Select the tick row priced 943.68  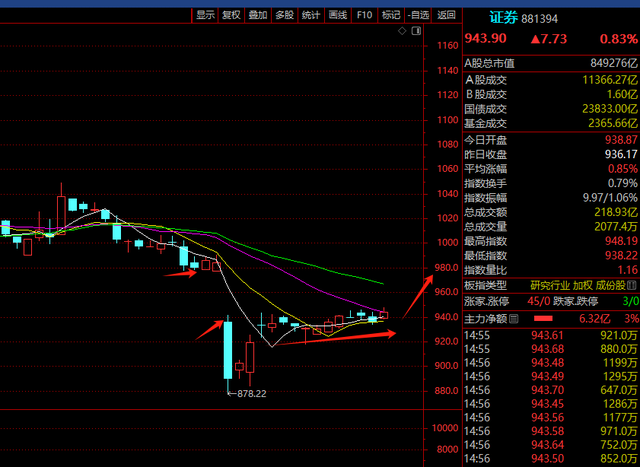pyautogui.click(x=551, y=349)
